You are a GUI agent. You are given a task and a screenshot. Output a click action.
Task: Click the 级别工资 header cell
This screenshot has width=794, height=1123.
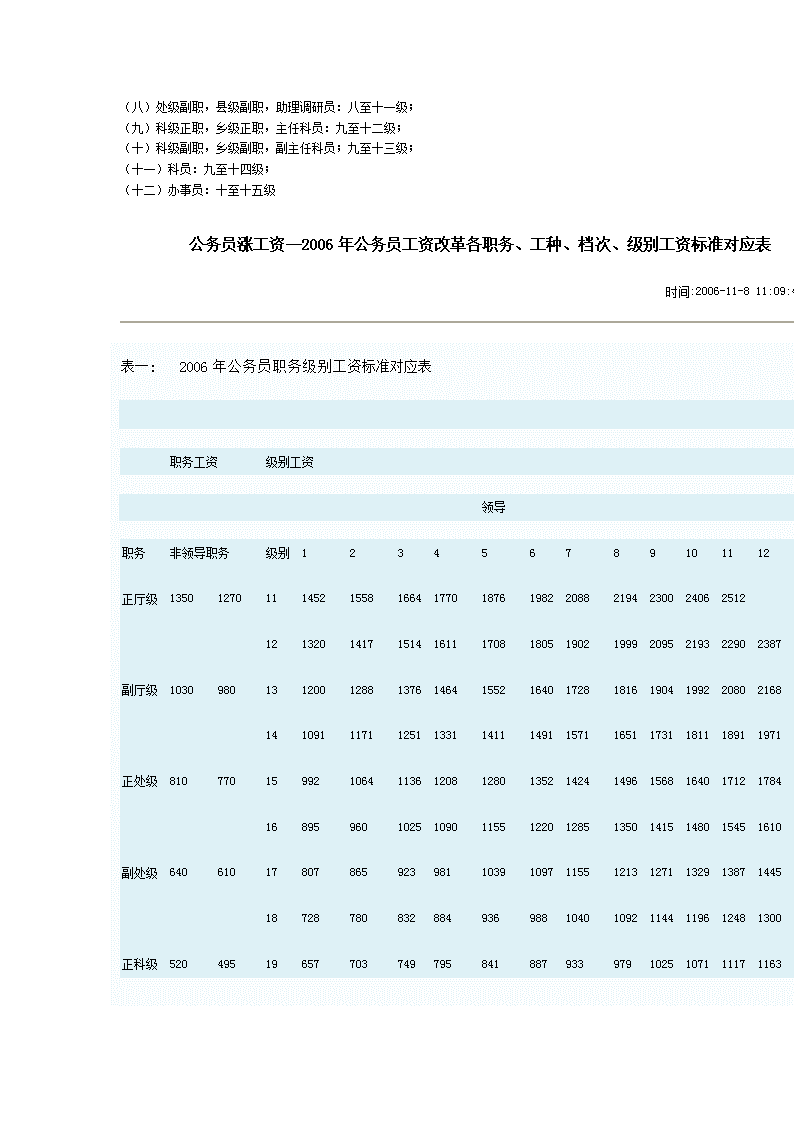[x=289, y=463]
